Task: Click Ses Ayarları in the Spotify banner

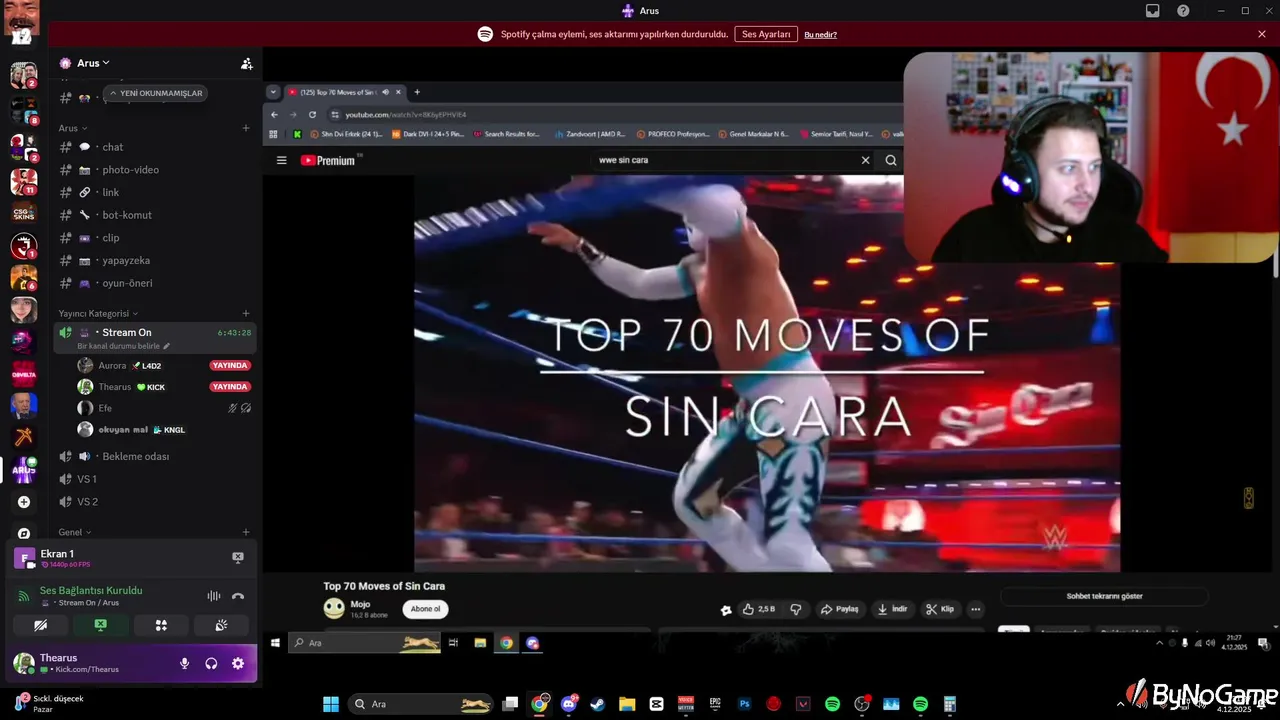Action: 766,34
